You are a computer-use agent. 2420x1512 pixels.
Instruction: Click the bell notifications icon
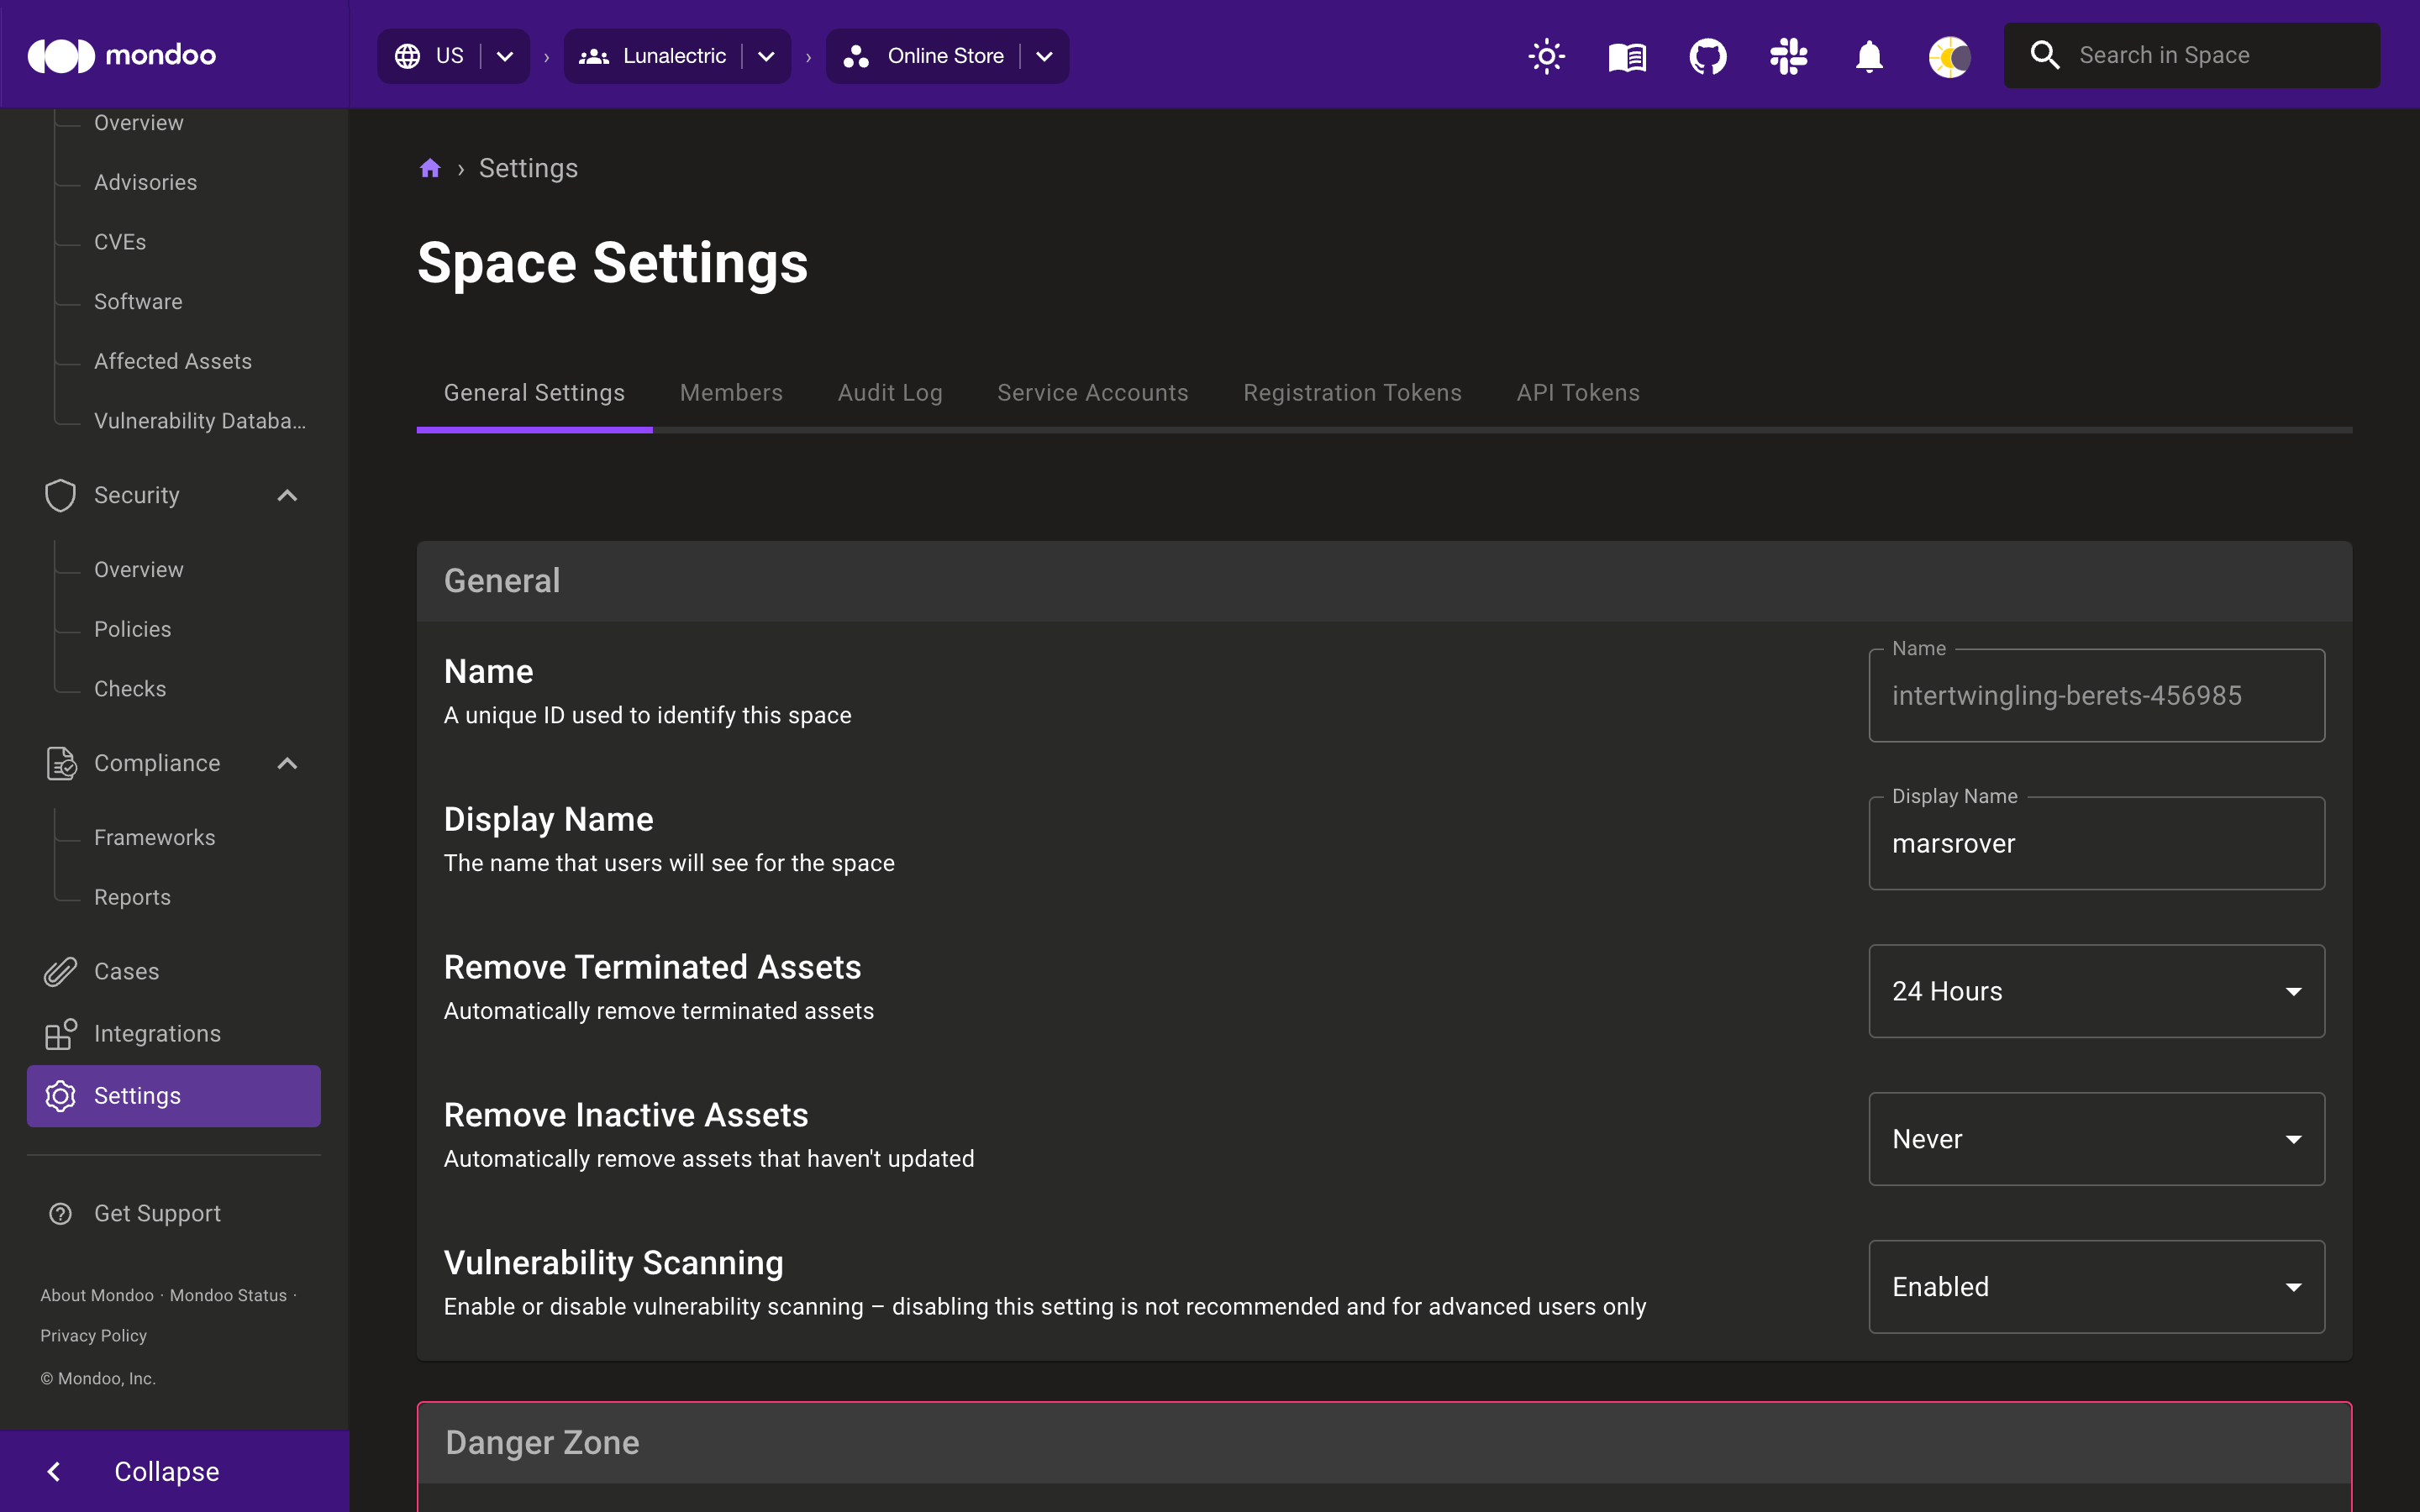click(1868, 55)
